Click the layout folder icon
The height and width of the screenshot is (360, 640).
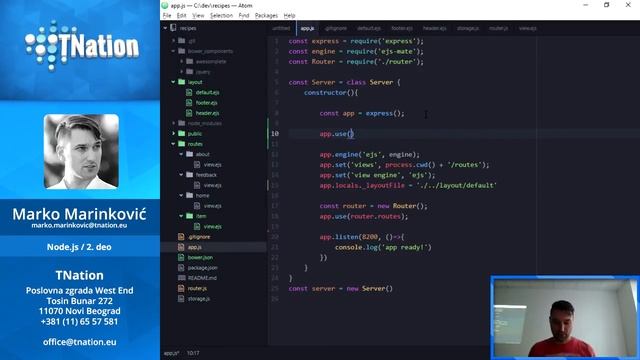point(182,82)
